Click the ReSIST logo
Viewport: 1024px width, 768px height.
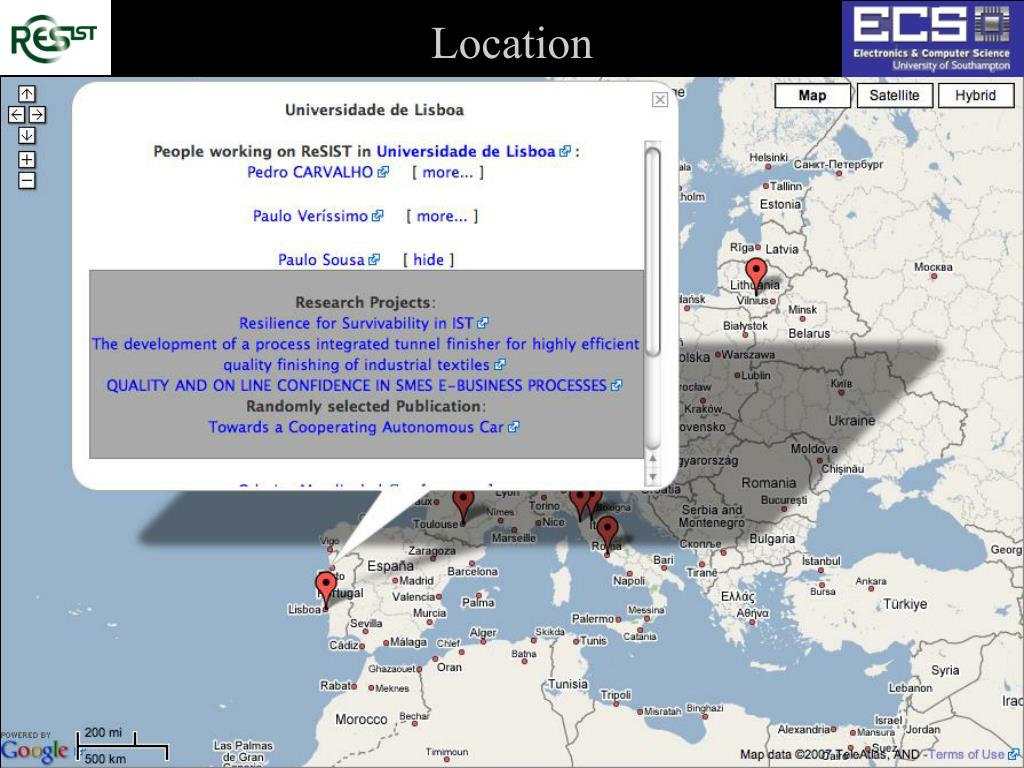pos(55,38)
